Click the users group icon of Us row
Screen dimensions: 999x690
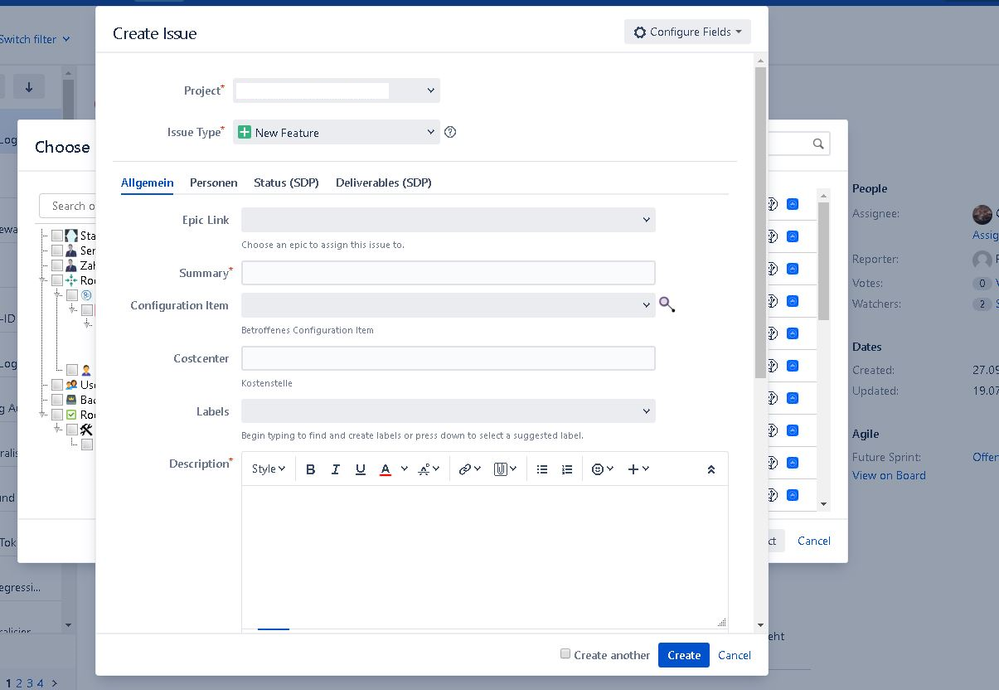click(x=71, y=385)
